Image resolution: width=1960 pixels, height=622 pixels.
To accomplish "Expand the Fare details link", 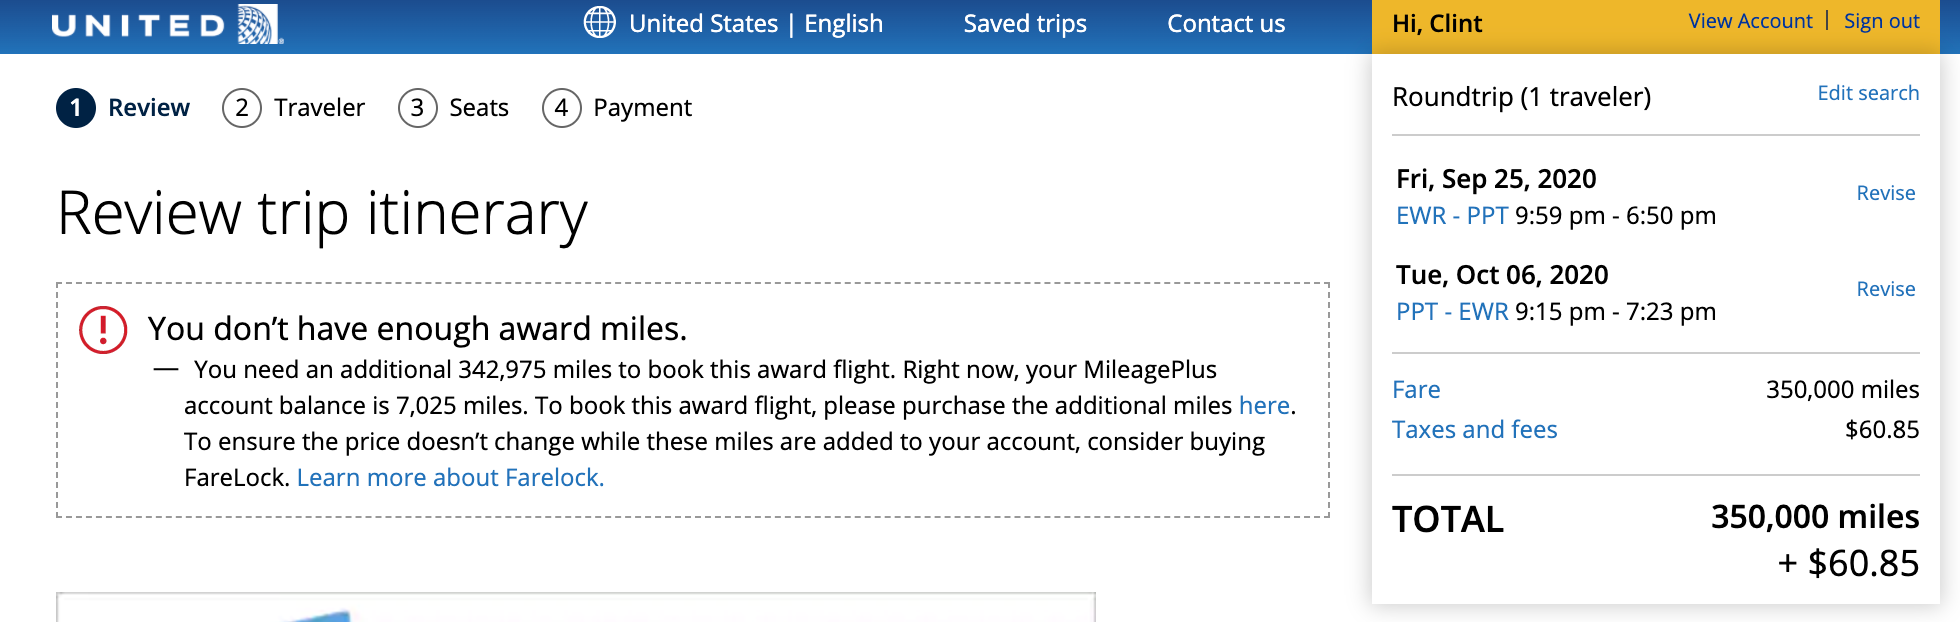I will 1416,389.
